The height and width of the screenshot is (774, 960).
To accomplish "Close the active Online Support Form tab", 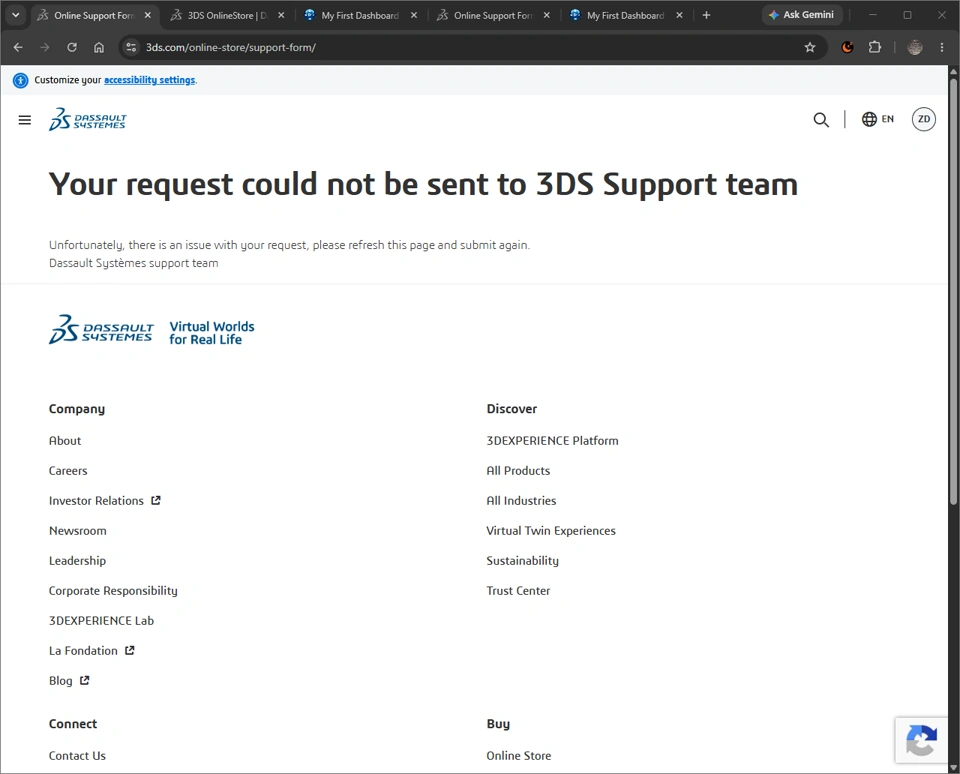I will [148, 15].
